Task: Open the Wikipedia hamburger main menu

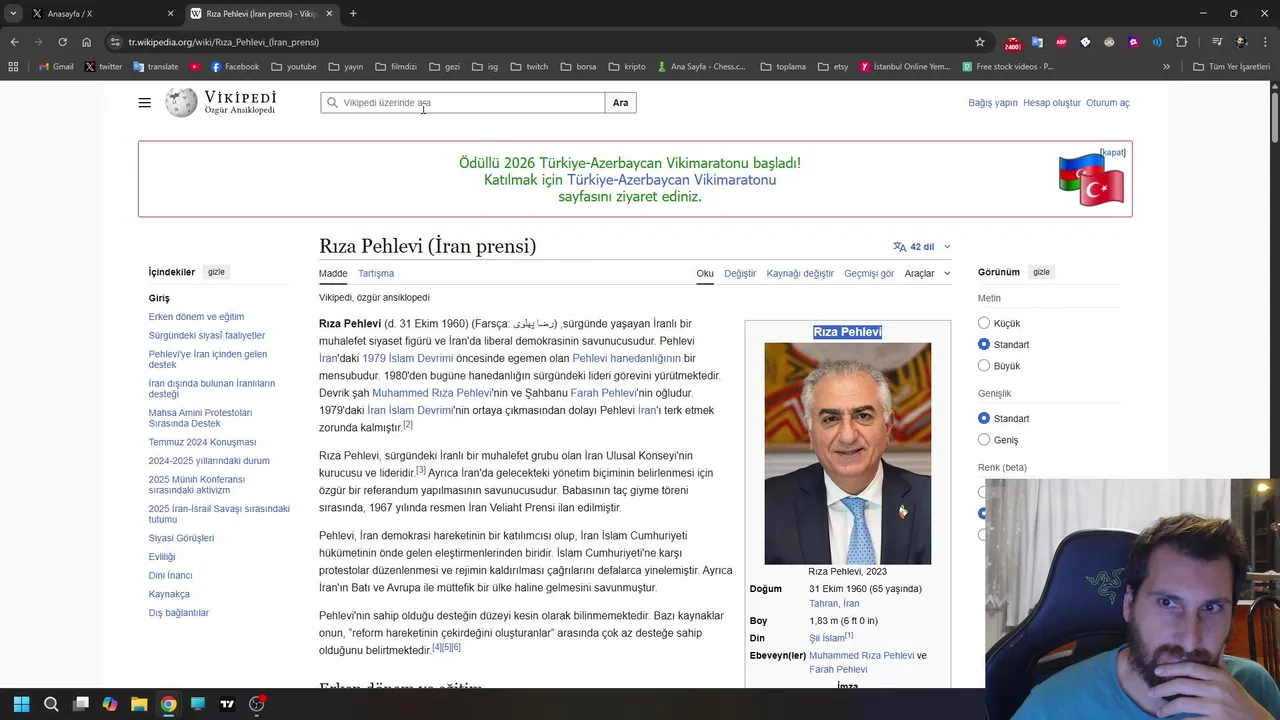Action: pyautogui.click(x=145, y=103)
